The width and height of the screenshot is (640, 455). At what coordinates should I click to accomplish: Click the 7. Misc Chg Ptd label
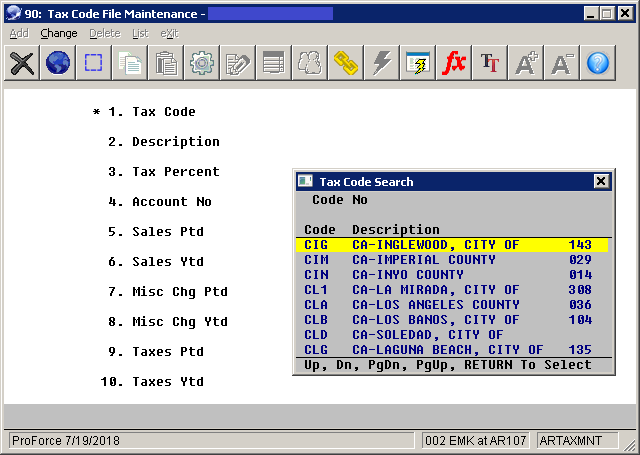[x=168, y=292]
